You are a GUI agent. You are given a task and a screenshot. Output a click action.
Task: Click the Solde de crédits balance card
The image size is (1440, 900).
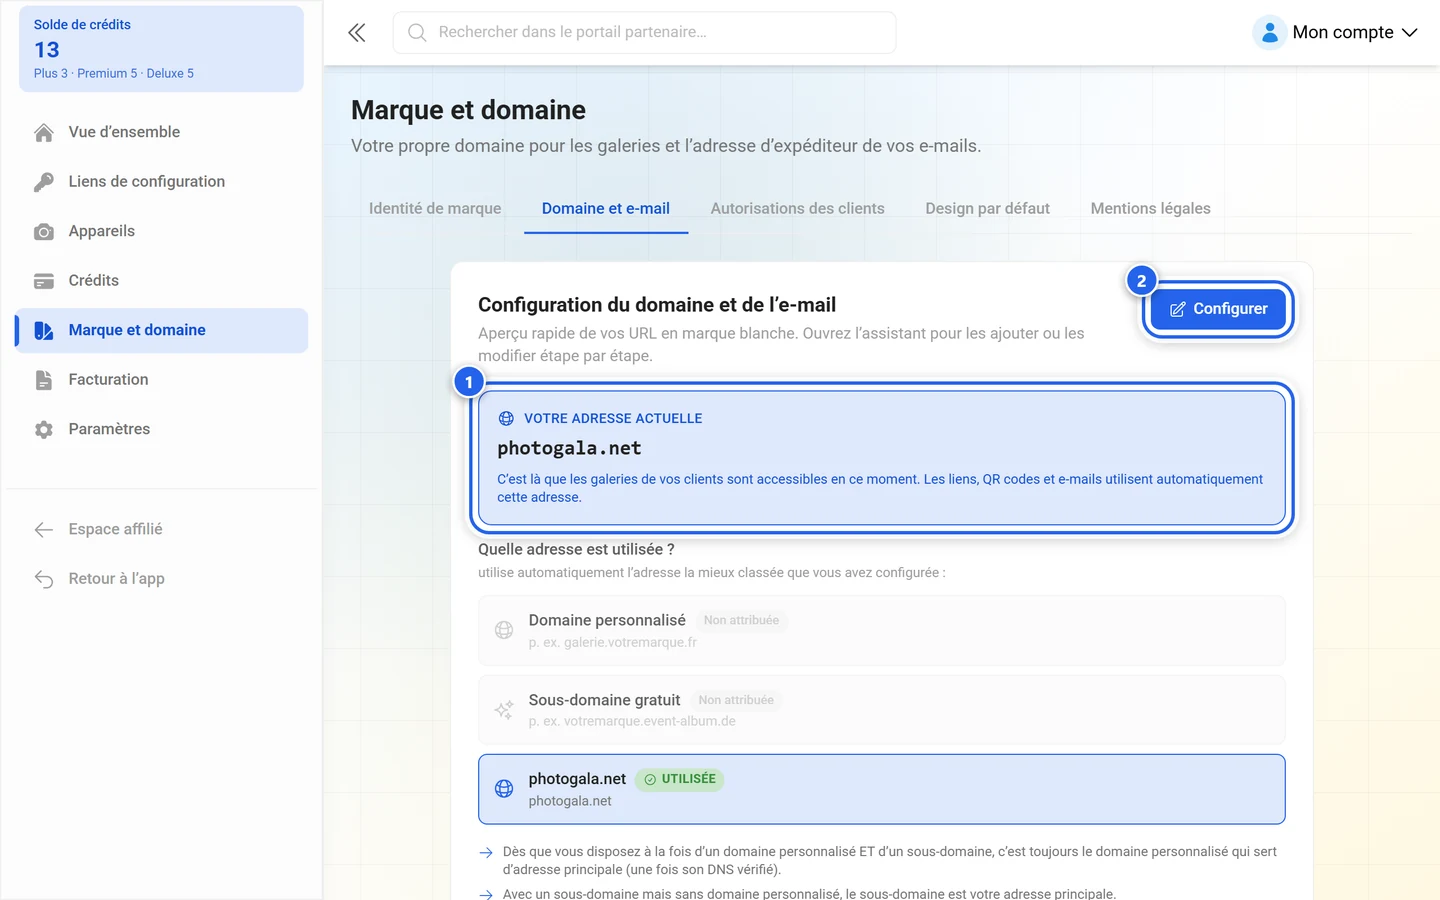(x=161, y=49)
